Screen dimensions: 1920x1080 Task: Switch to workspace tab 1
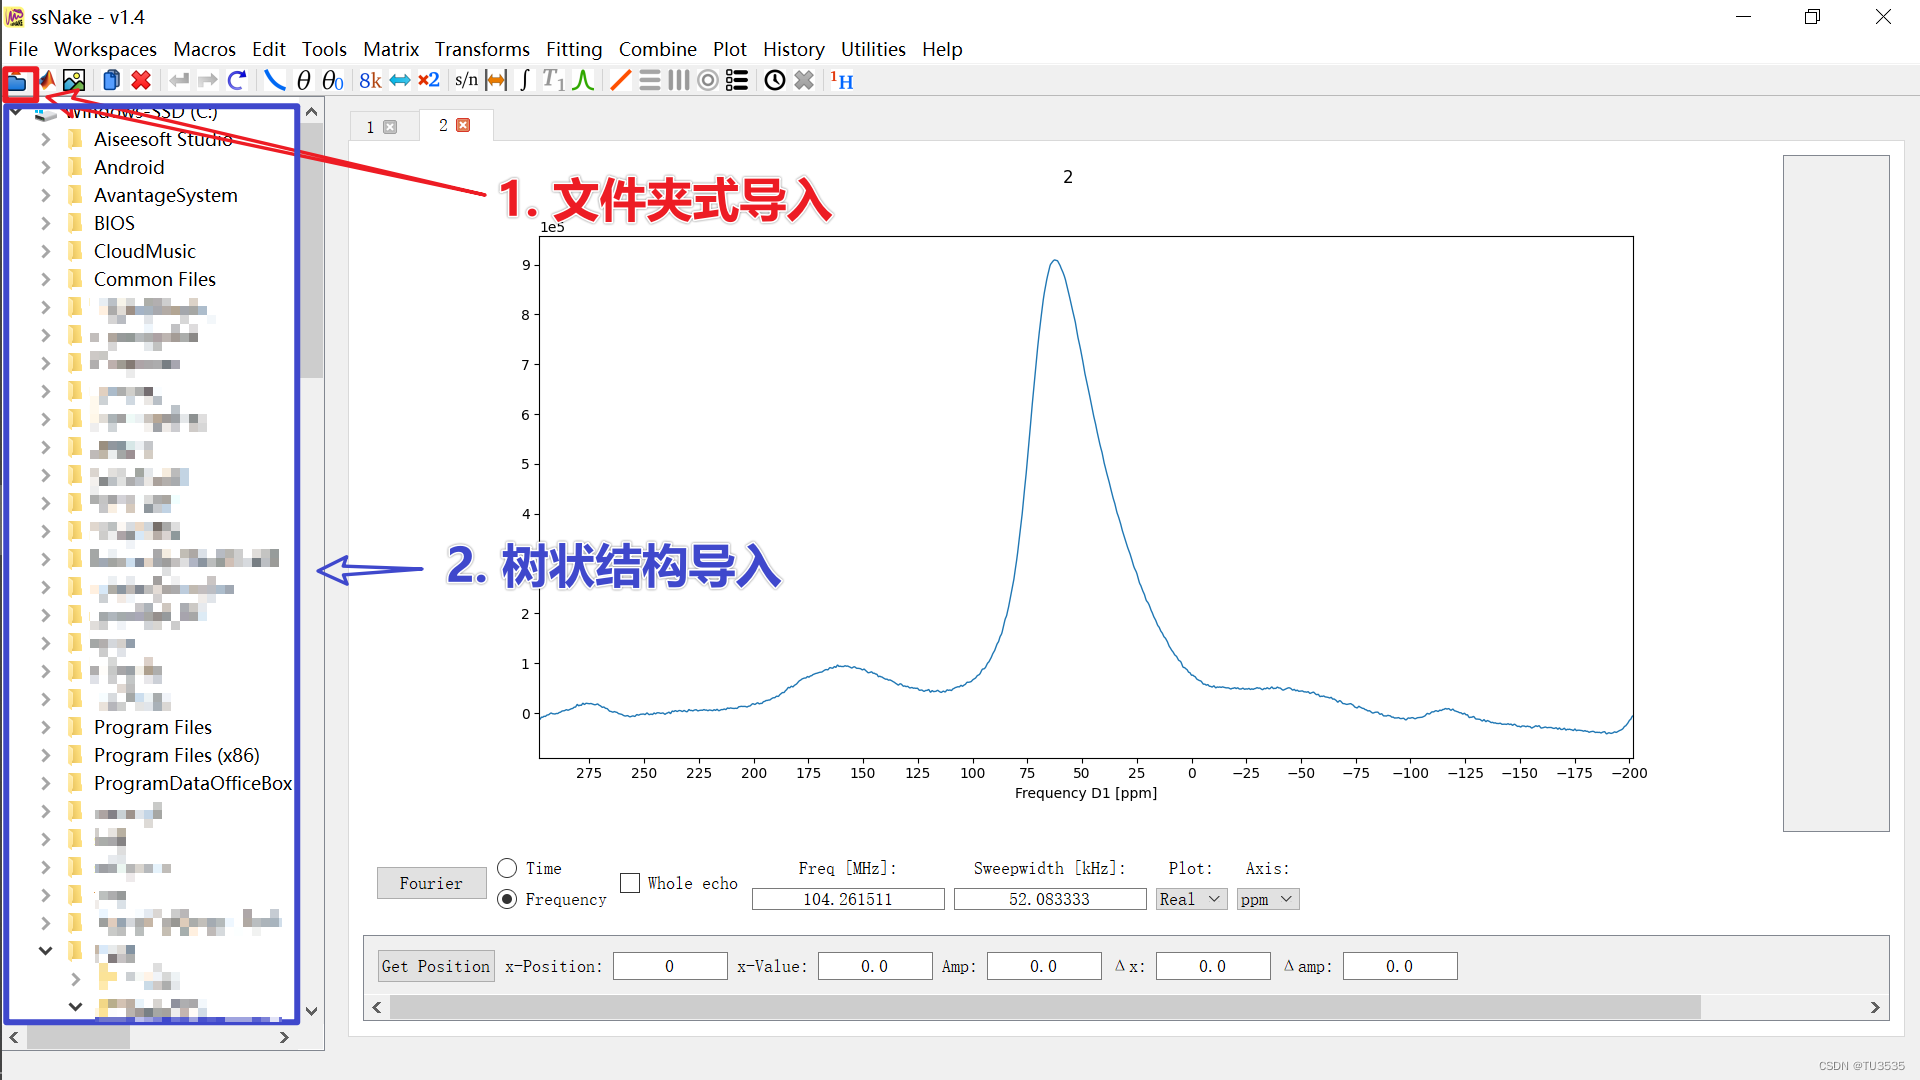click(x=370, y=126)
